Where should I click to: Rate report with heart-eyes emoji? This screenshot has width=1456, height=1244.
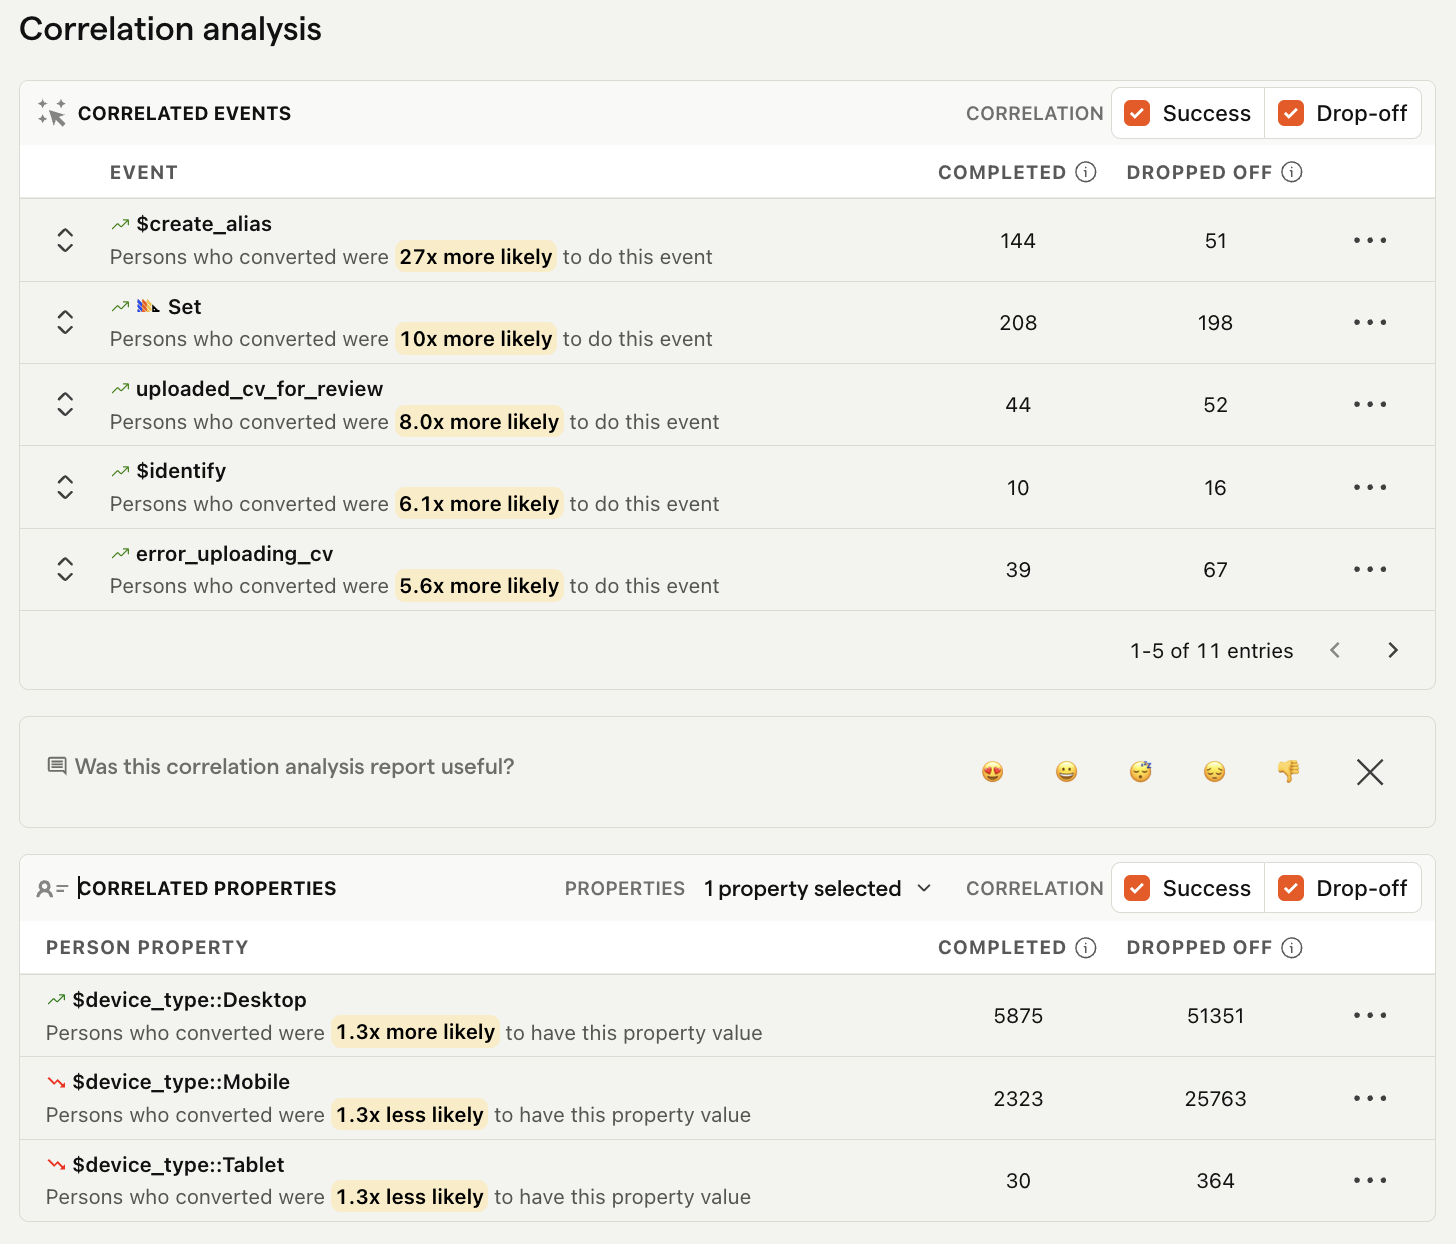coord(992,771)
